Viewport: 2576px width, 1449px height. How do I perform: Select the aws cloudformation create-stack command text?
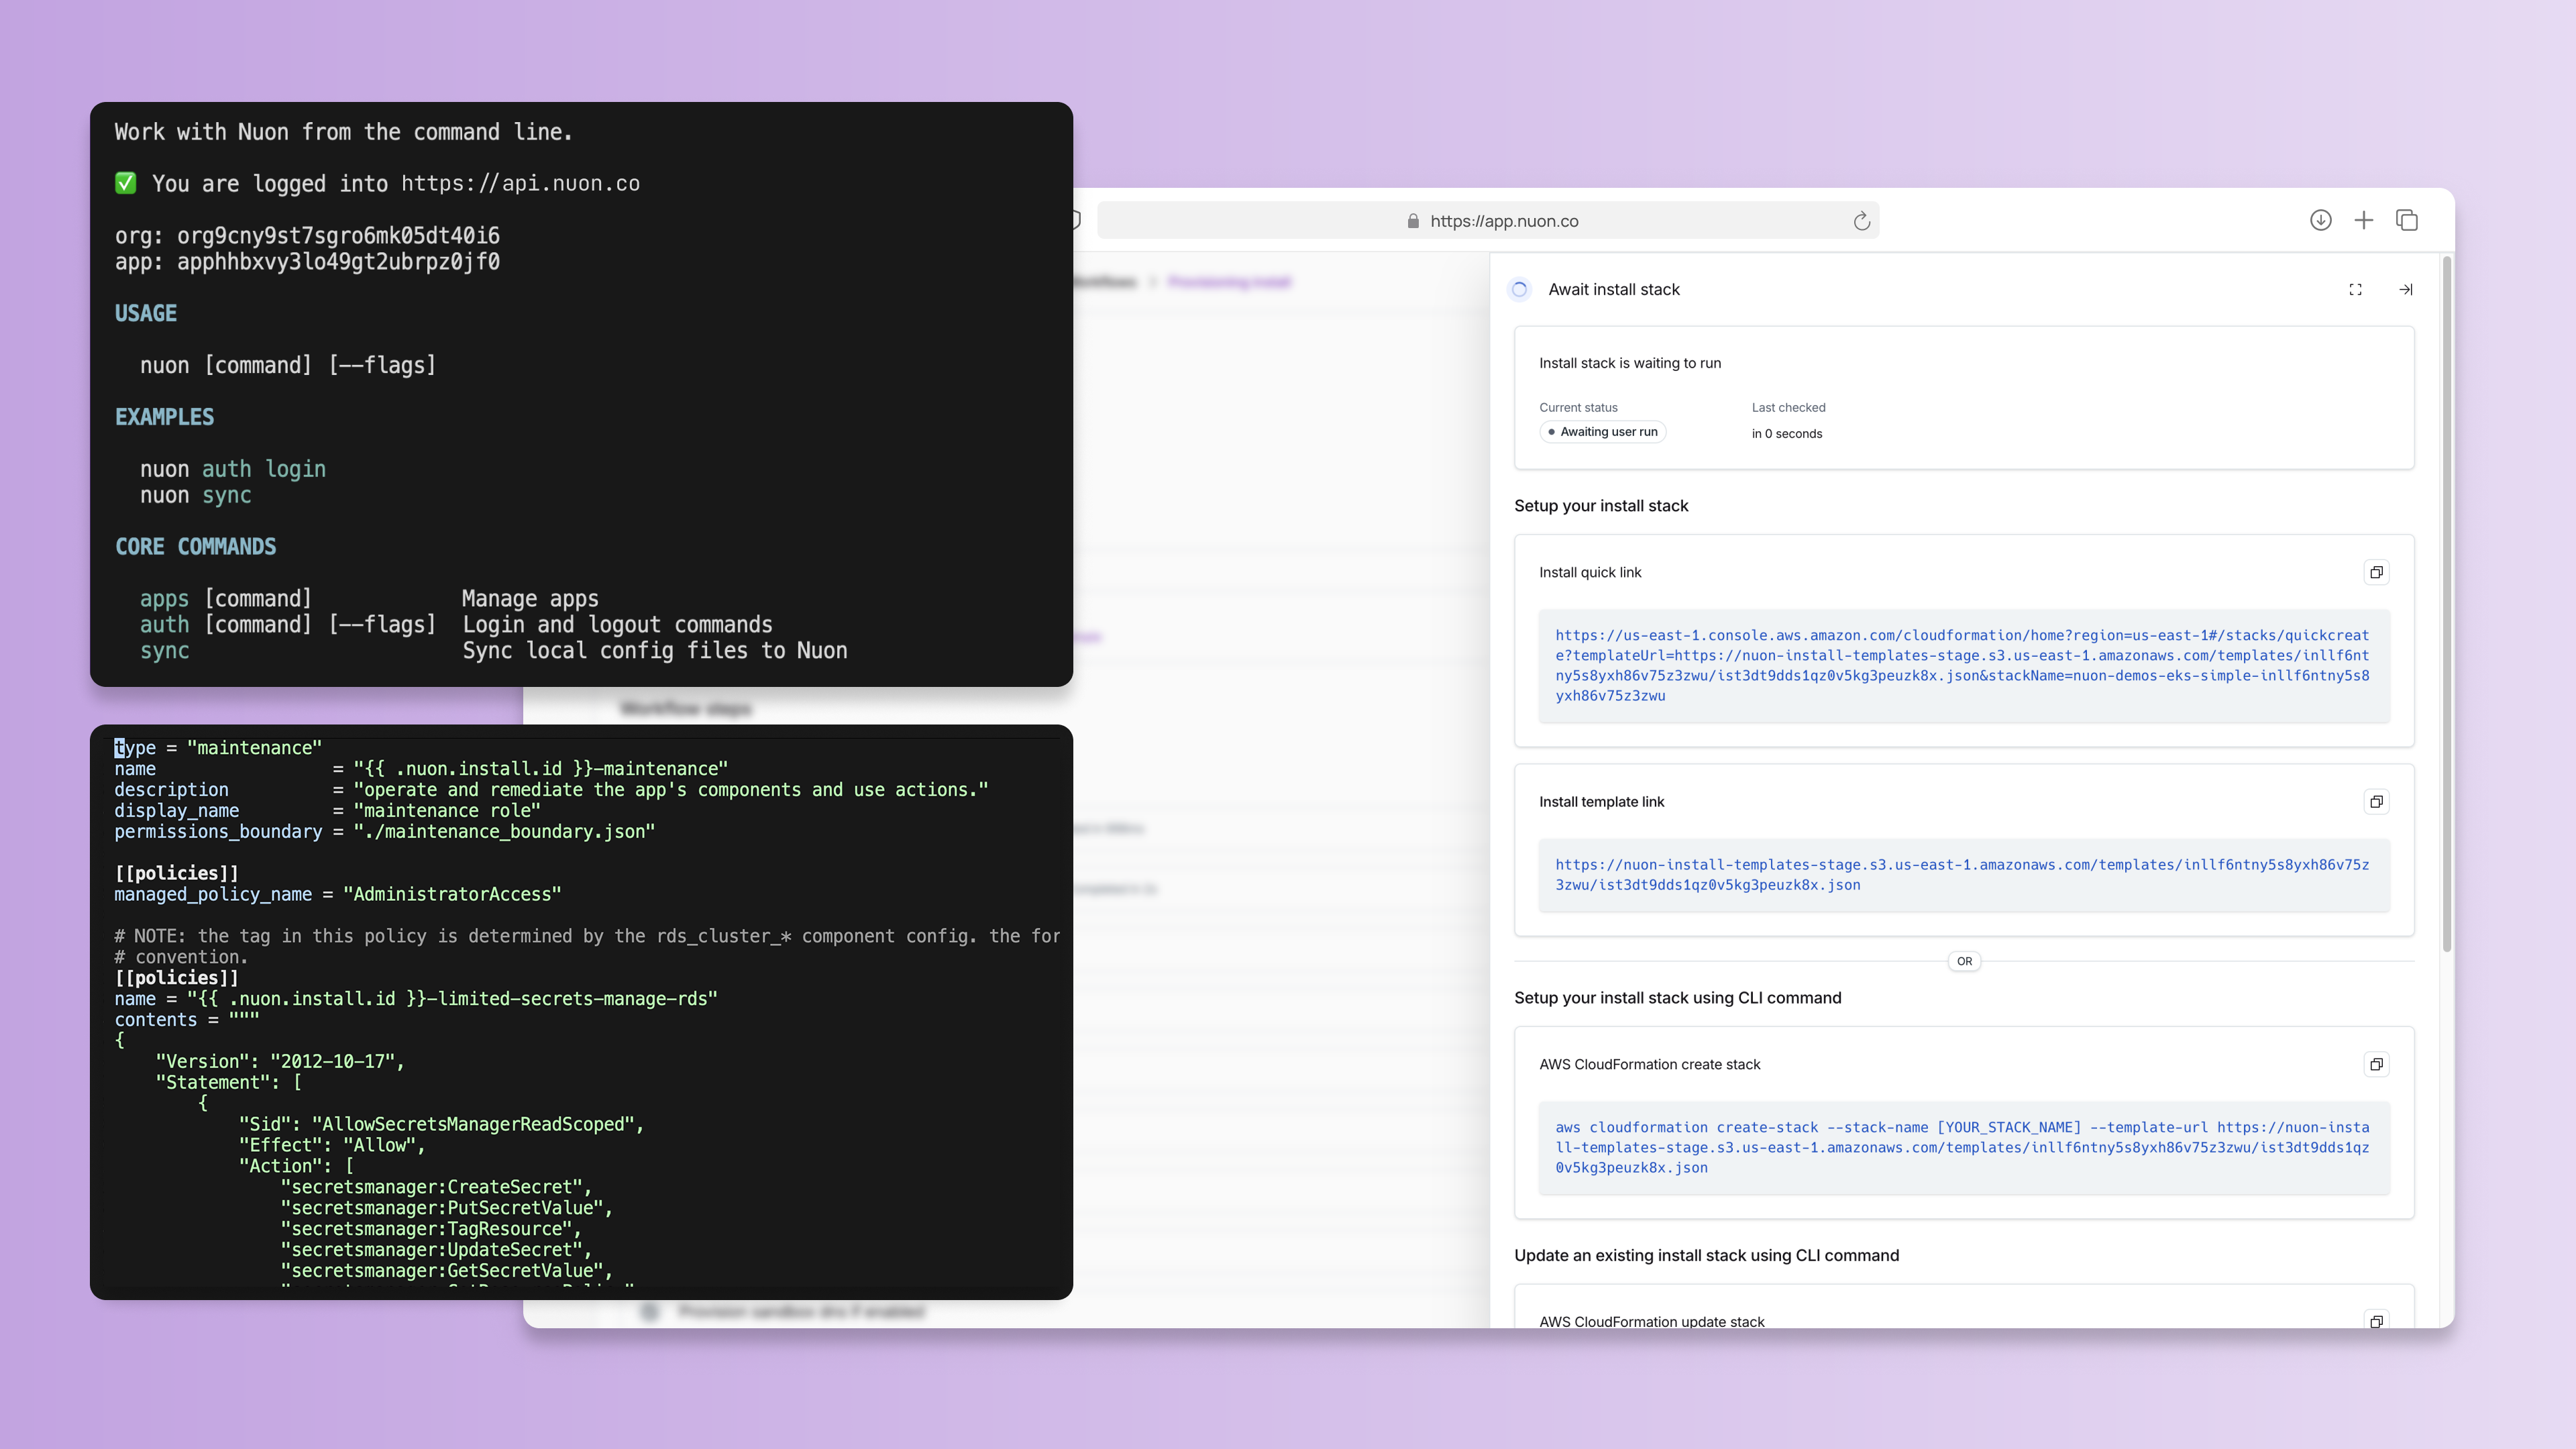point(1962,1147)
